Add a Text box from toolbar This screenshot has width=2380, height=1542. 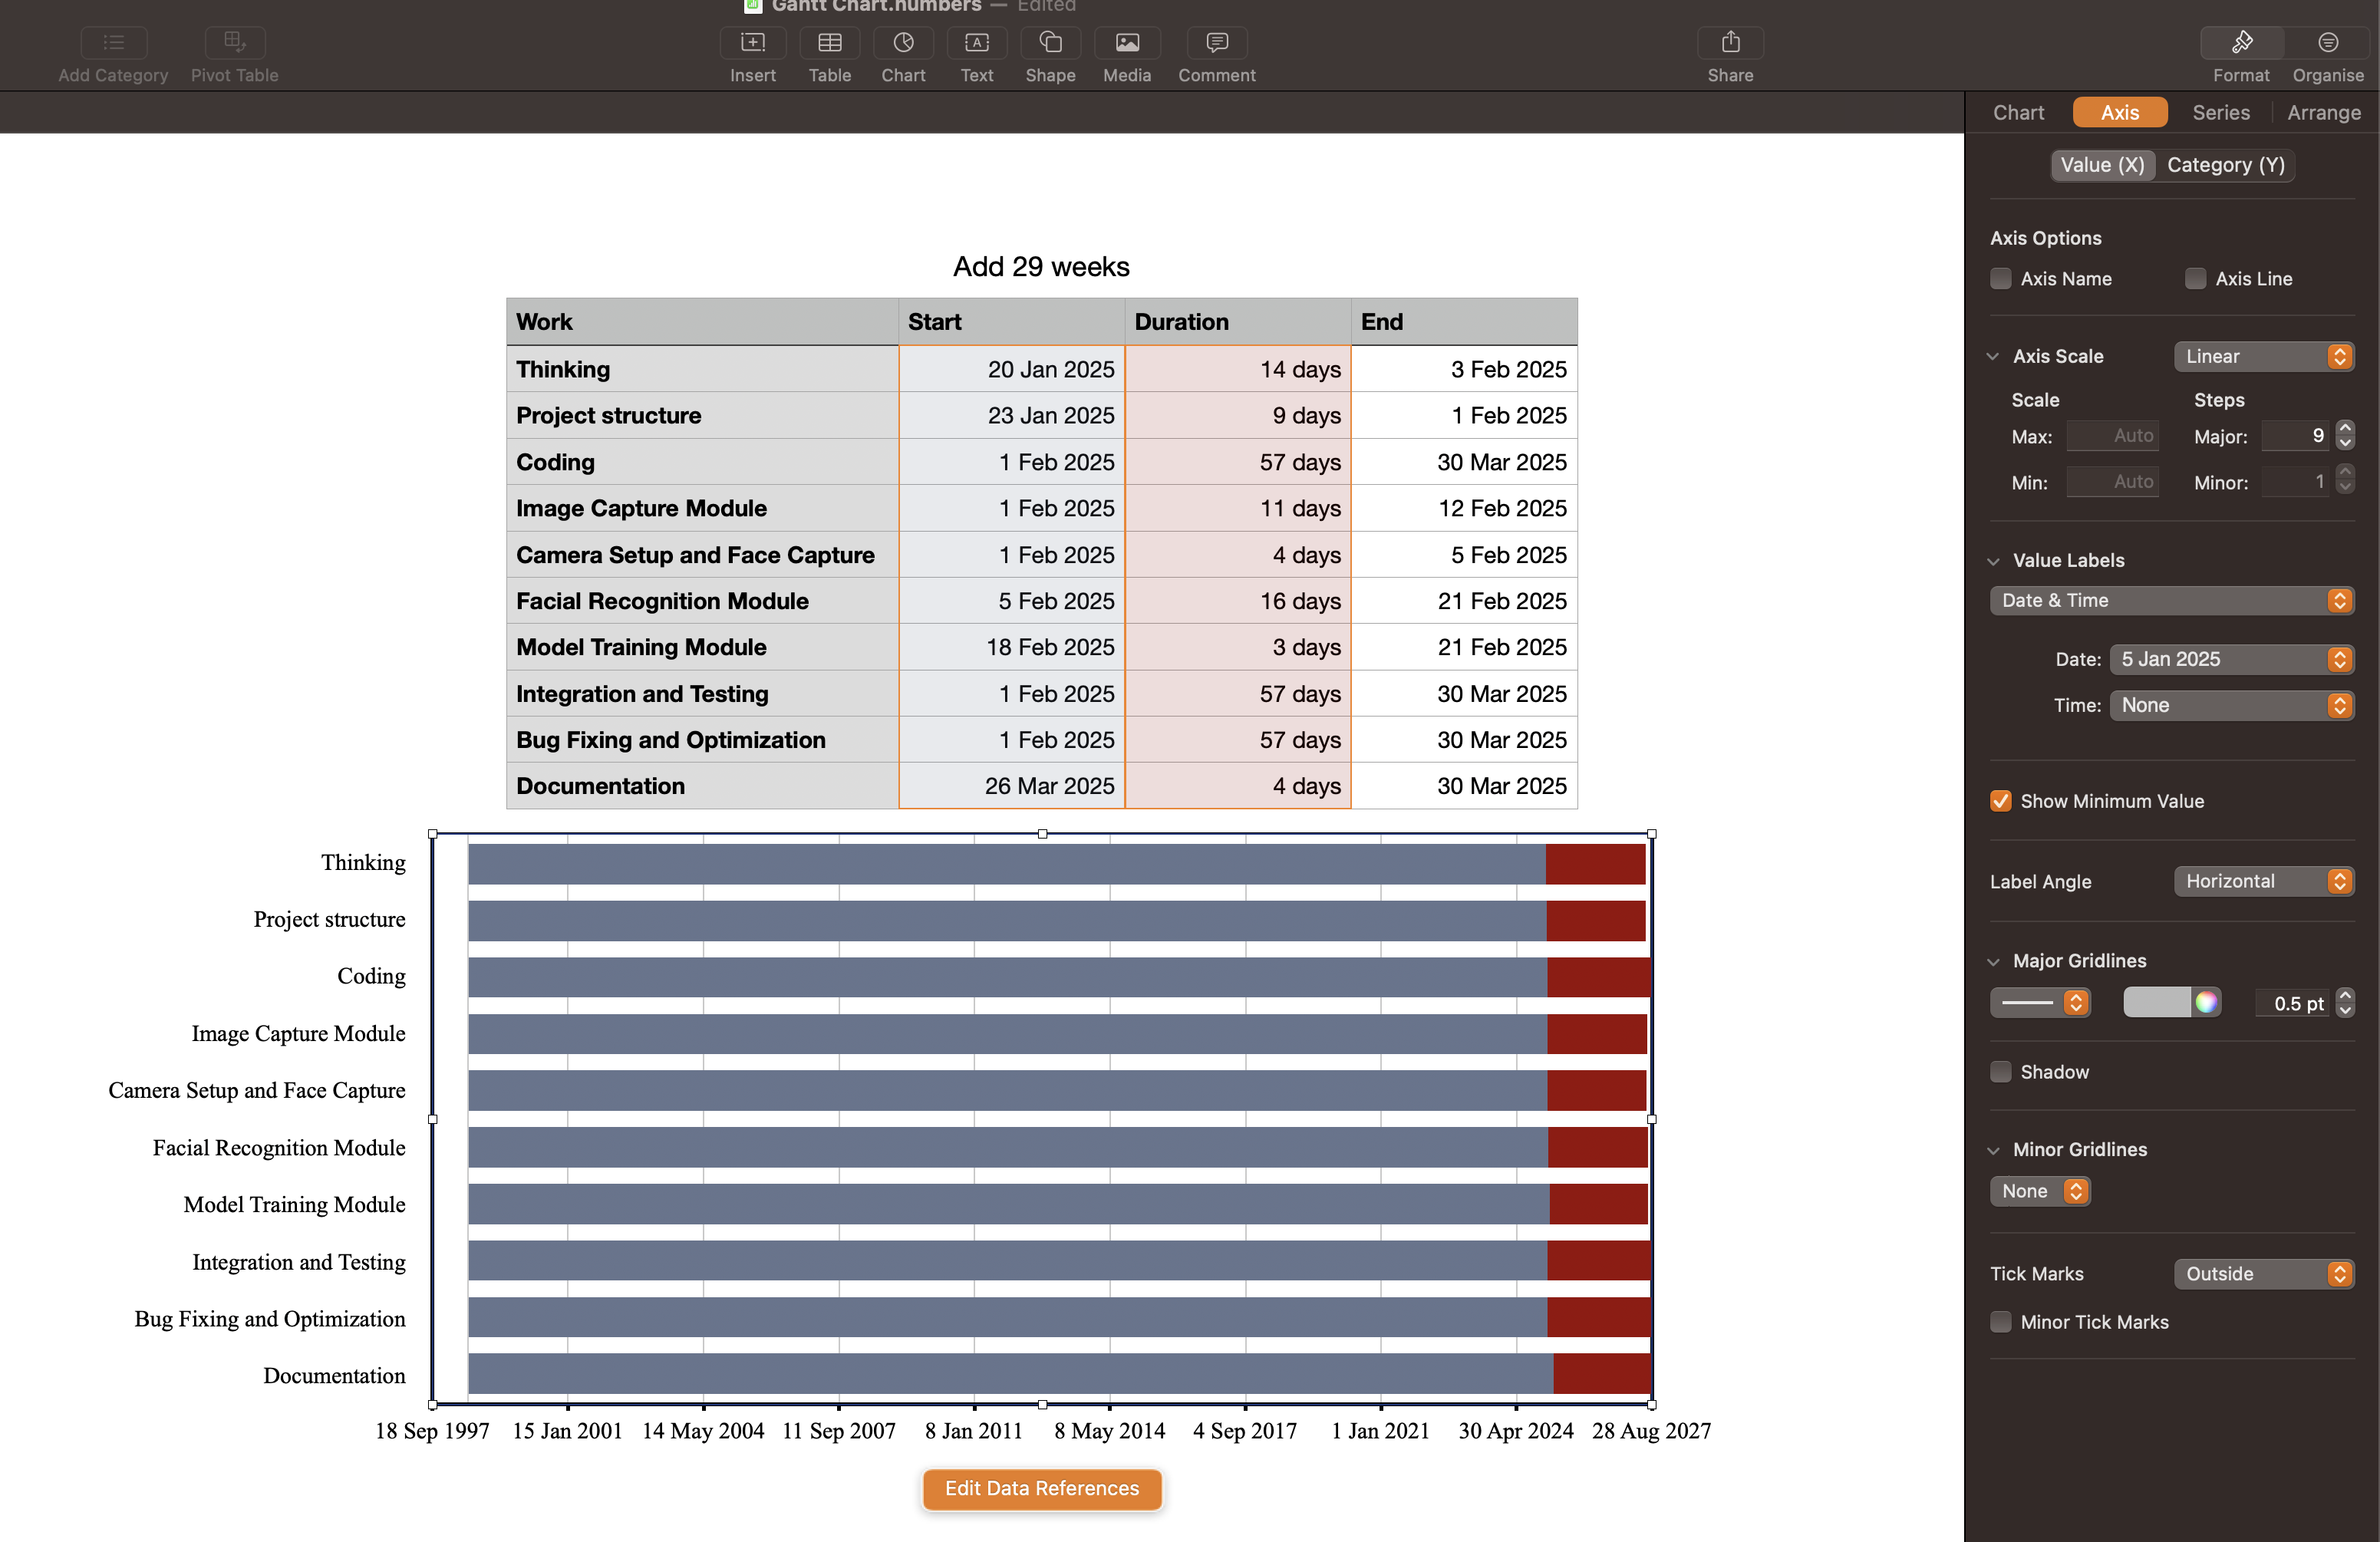(976, 43)
